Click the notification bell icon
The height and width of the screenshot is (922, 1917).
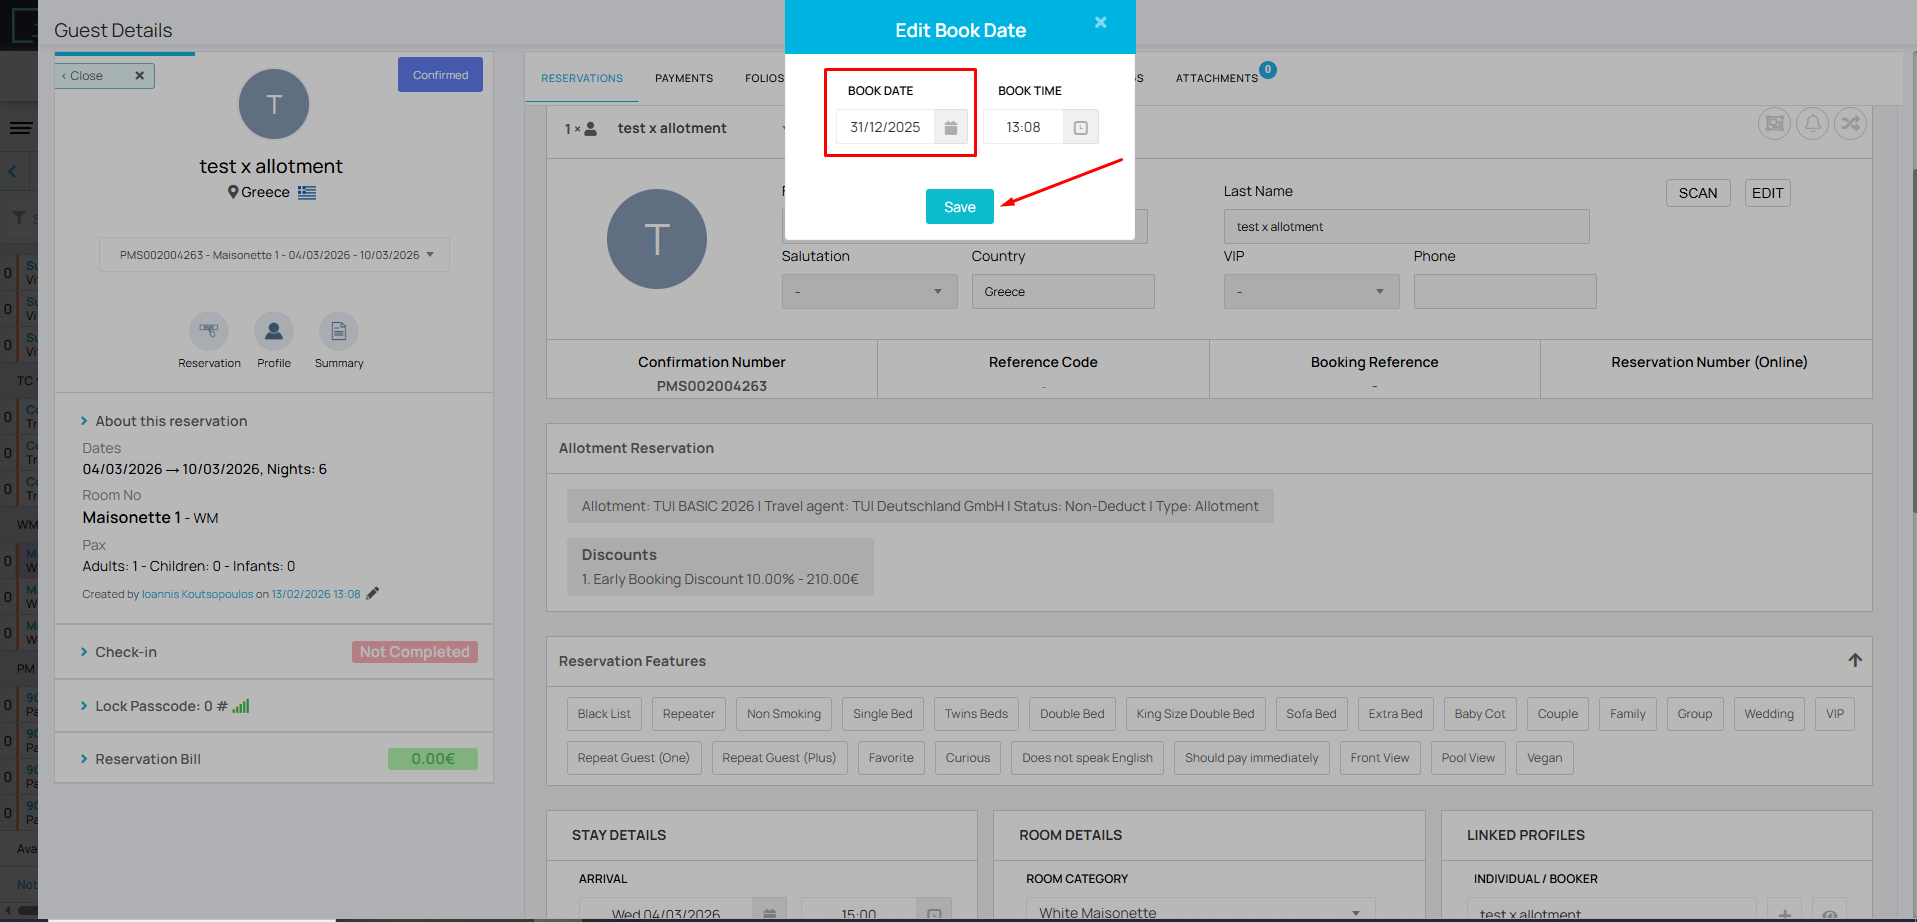click(1812, 123)
